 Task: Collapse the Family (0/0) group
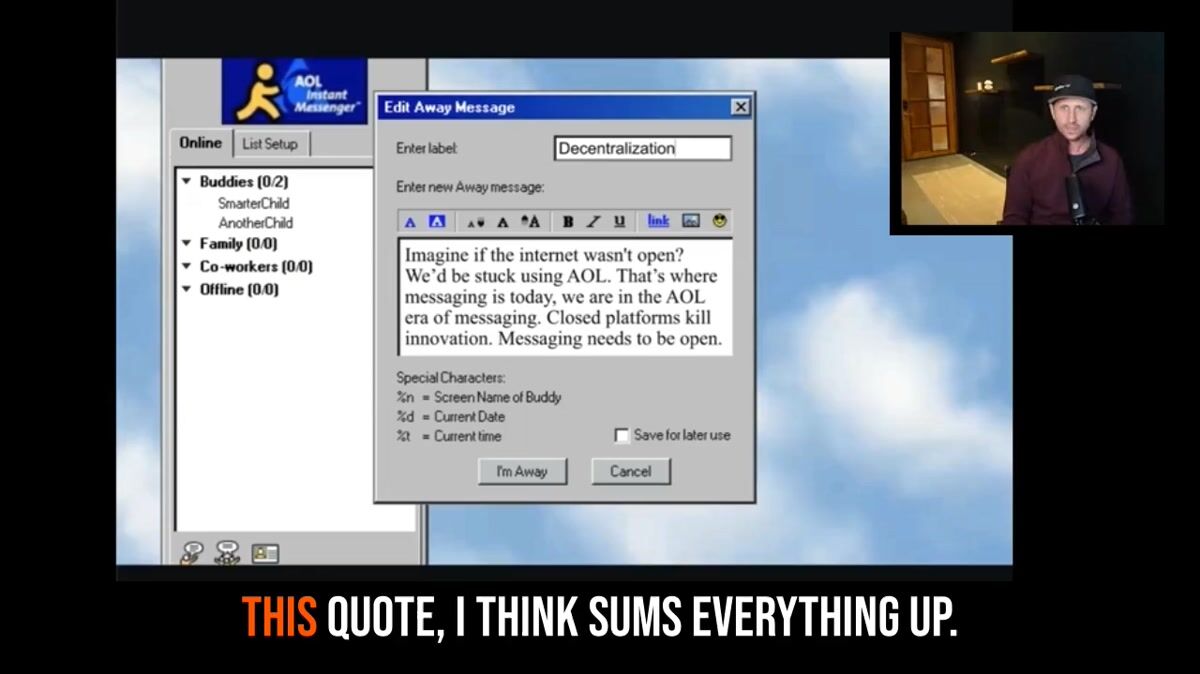point(187,244)
